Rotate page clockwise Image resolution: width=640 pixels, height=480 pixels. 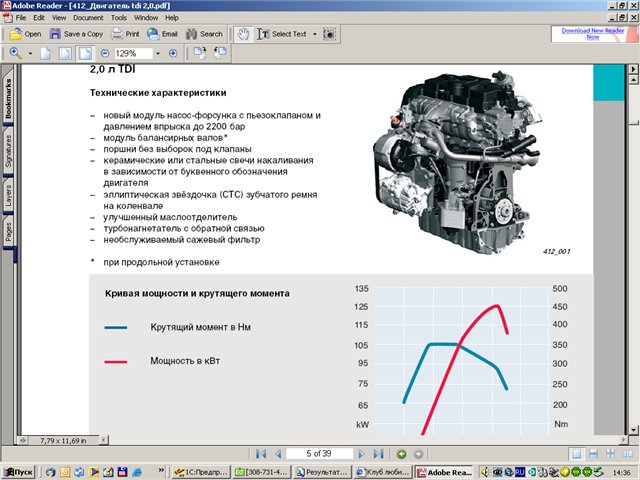tap(200, 53)
